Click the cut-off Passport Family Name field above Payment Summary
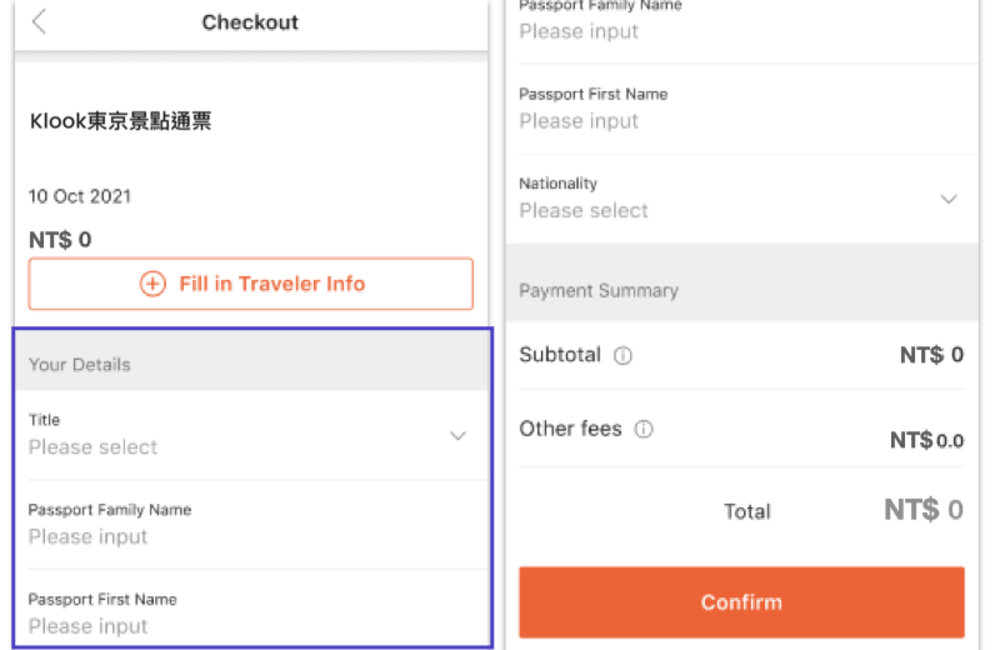This screenshot has width=1000, height=650. click(579, 31)
